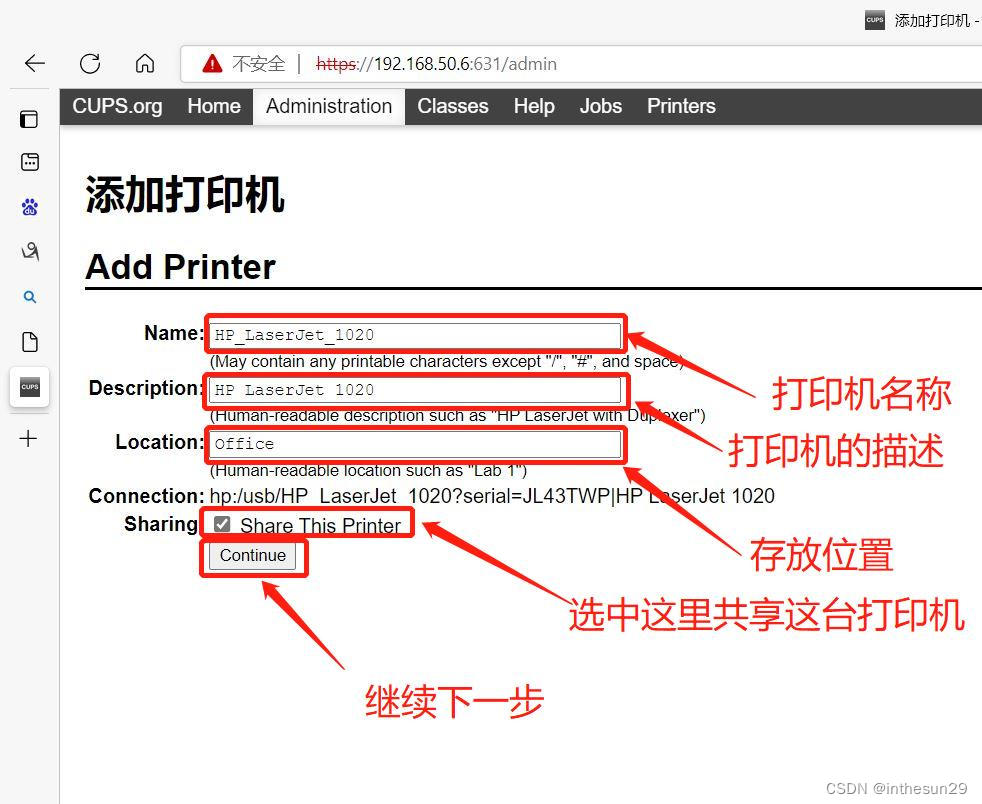
Task: Click the Add Printer heading
Action: point(180,267)
